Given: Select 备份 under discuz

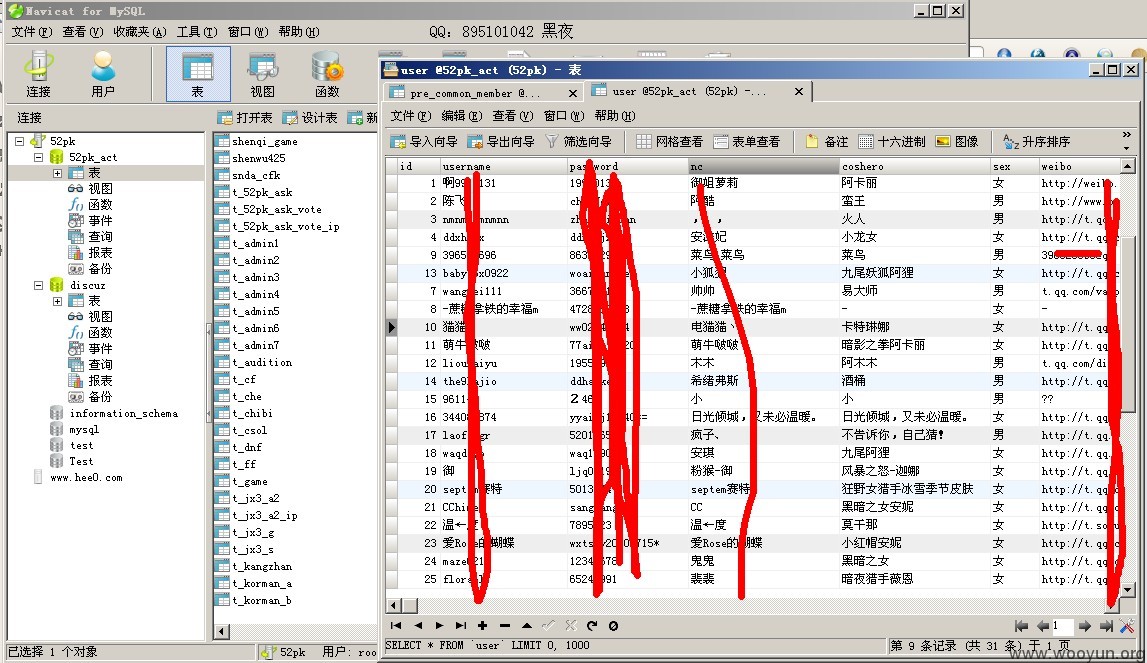Looking at the screenshot, I should tap(100, 397).
